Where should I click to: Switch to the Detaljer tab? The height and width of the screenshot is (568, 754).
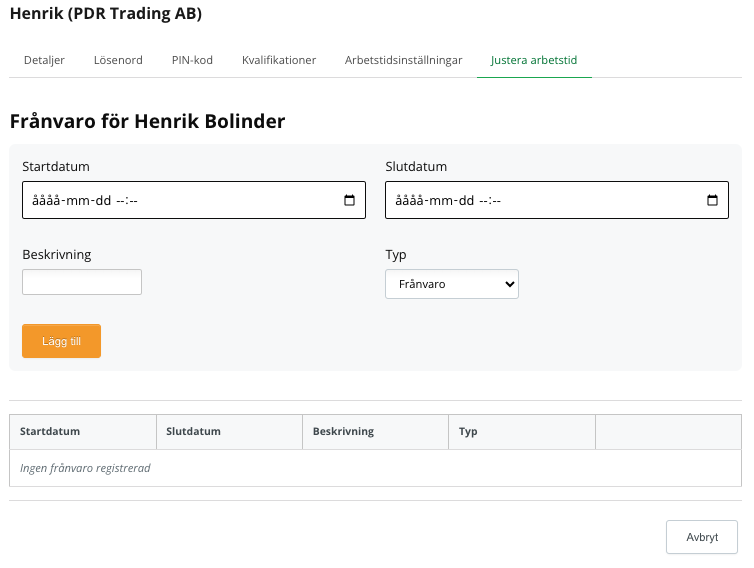(x=44, y=60)
